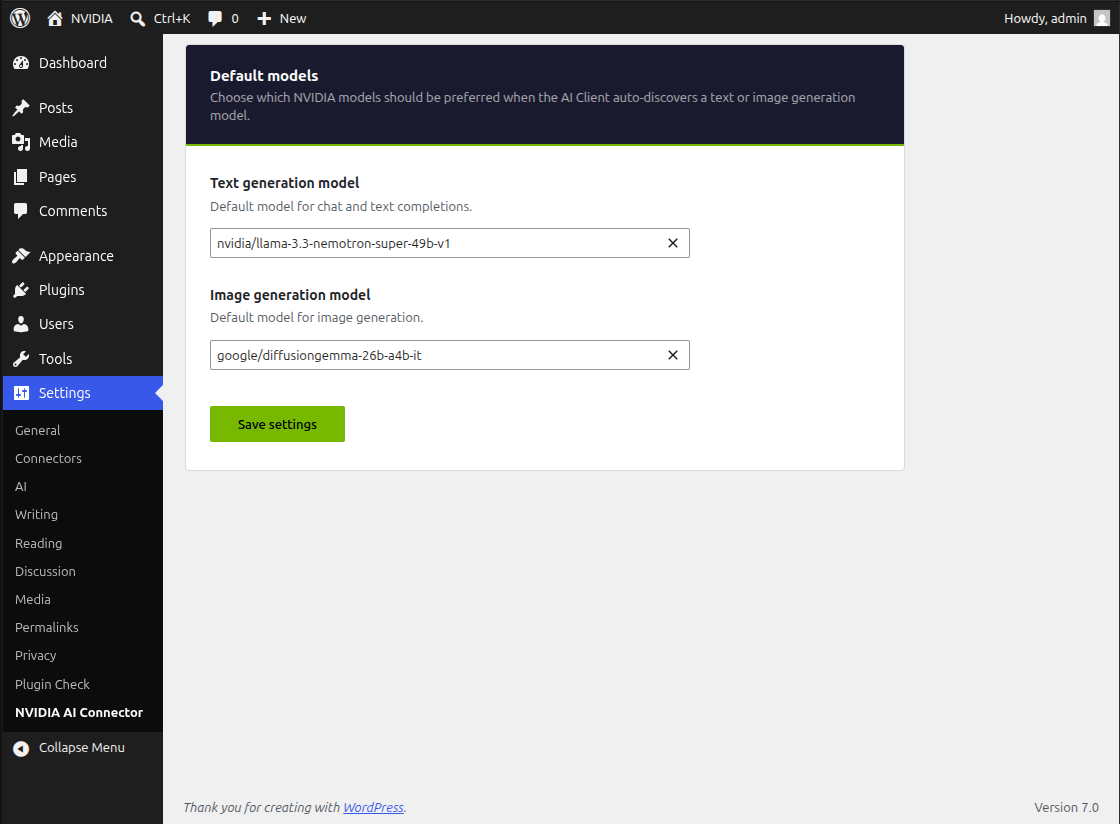Click the Collapse Menu arrow icon
Screen dimensions: 1120x824
(21, 748)
